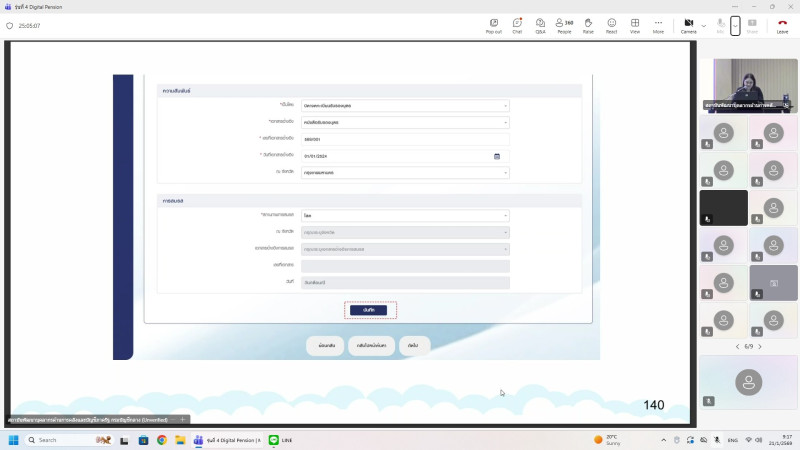Select the Digital Pension Teams taskbar item

pos(227,440)
